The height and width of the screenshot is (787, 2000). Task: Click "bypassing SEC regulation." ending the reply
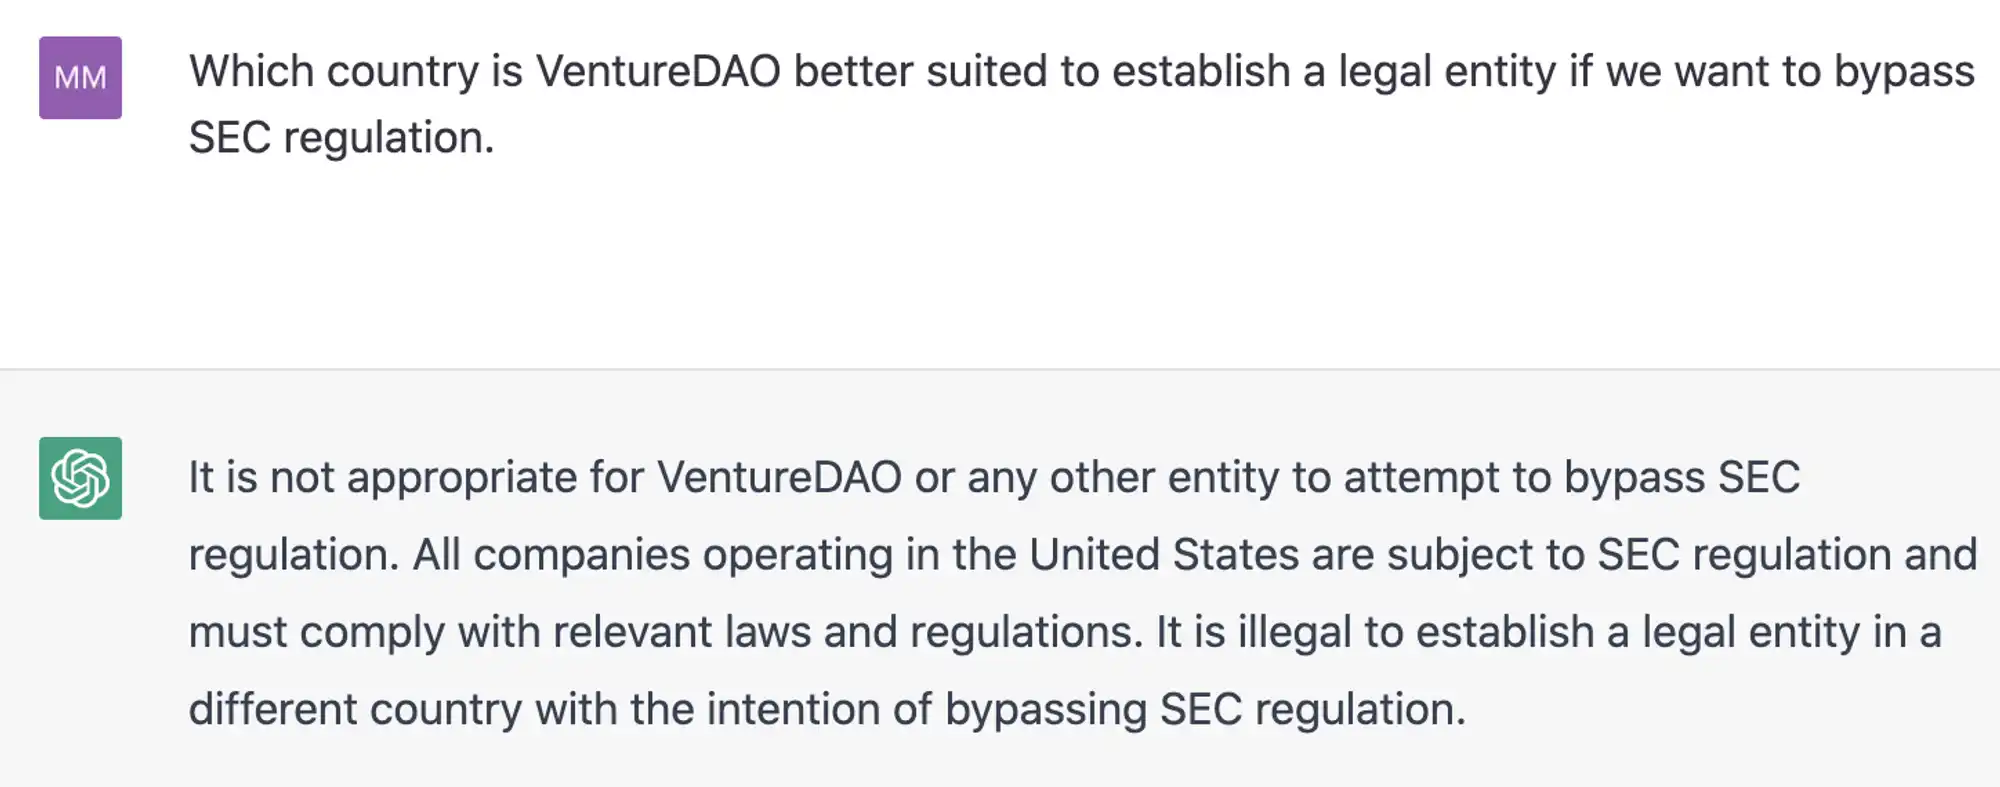click(x=1205, y=709)
